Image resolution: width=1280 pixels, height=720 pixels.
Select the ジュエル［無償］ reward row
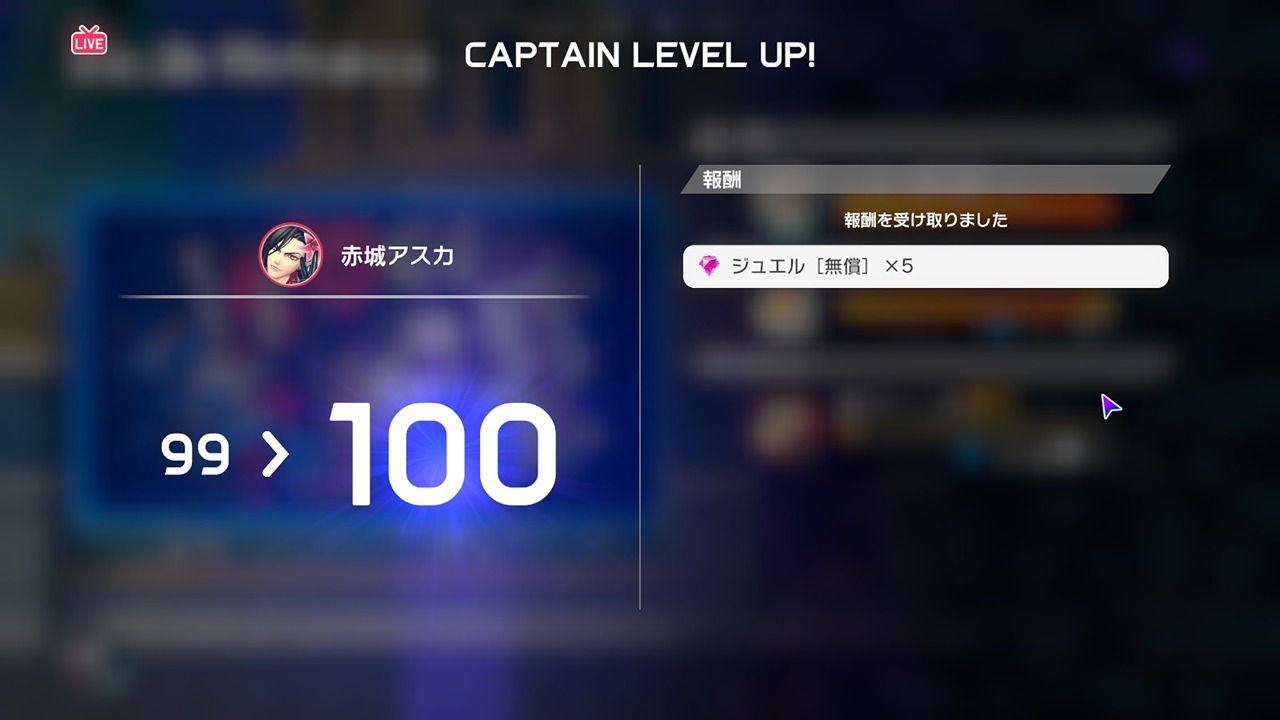pos(925,266)
